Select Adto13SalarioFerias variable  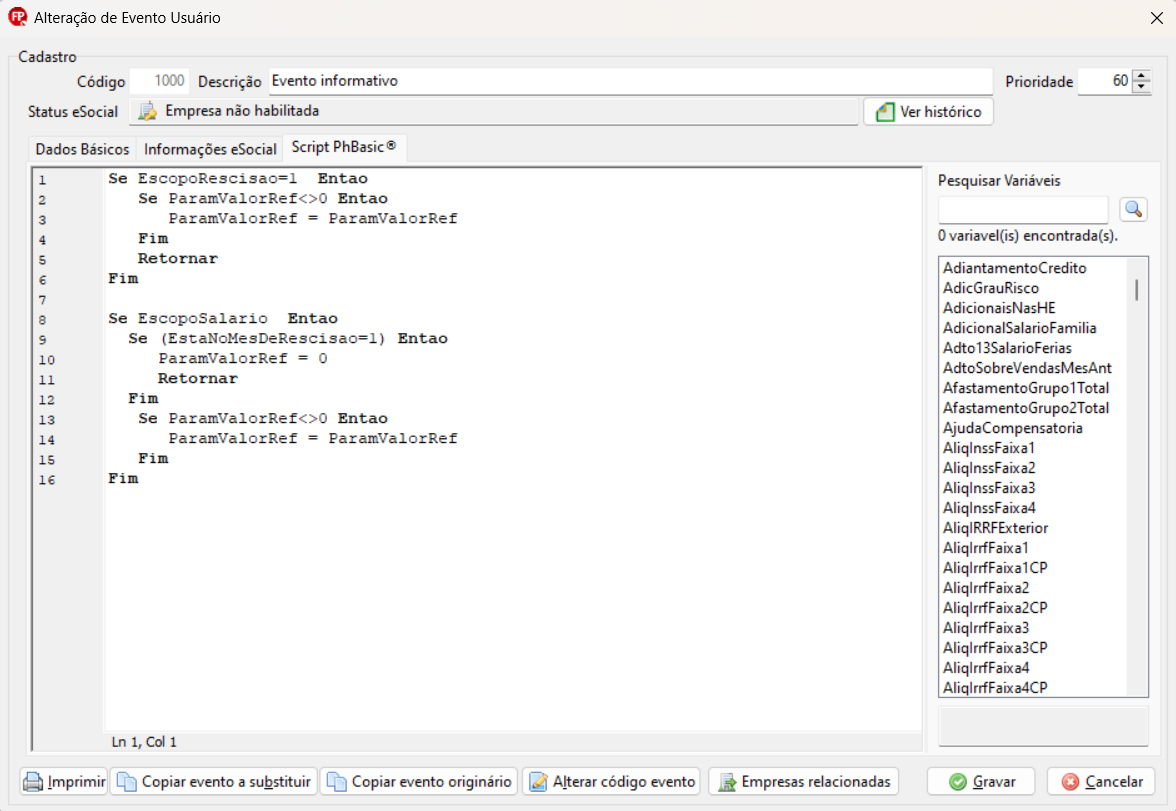[x=1007, y=348]
